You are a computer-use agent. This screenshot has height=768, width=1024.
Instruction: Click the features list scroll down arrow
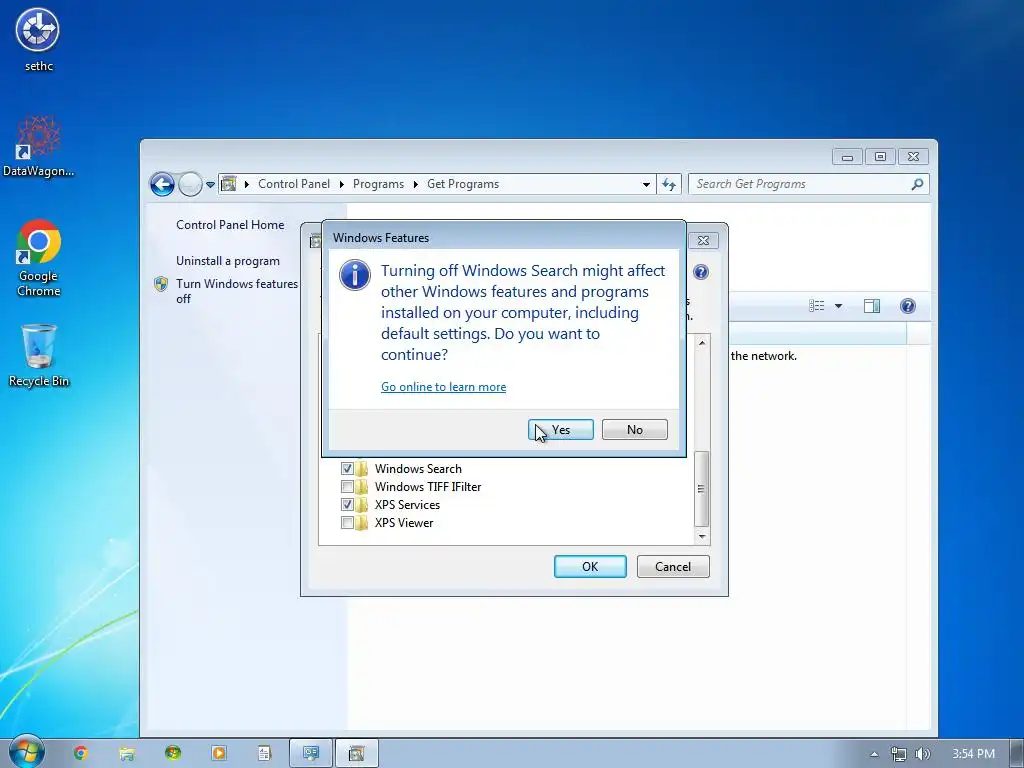702,536
